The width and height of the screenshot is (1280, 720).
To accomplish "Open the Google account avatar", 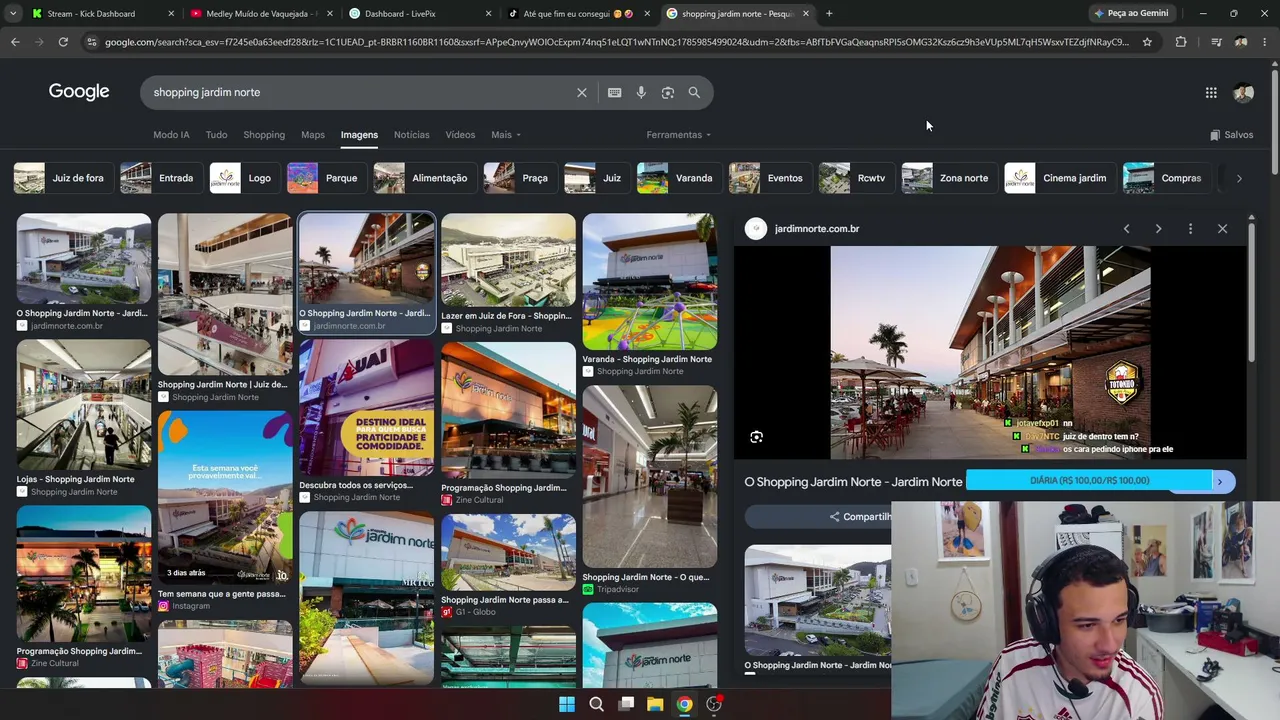I will click(x=1244, y=92).
